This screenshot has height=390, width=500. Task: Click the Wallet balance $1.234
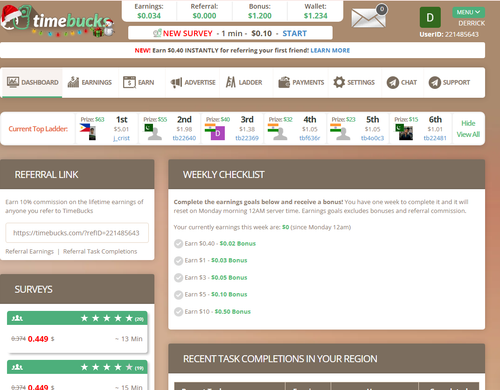pyautogui.click(x=316, y=16)
